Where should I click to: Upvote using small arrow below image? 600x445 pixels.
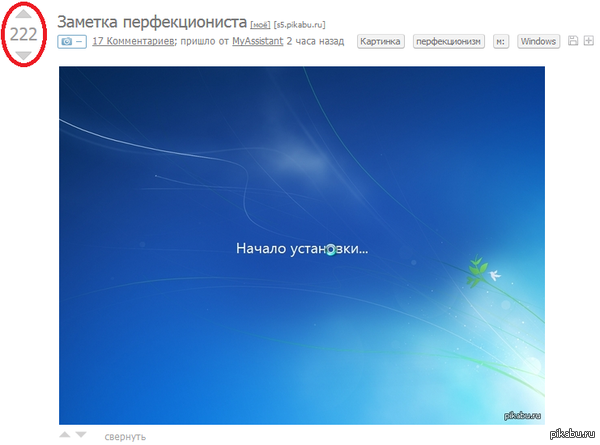(x=65, y=435)
